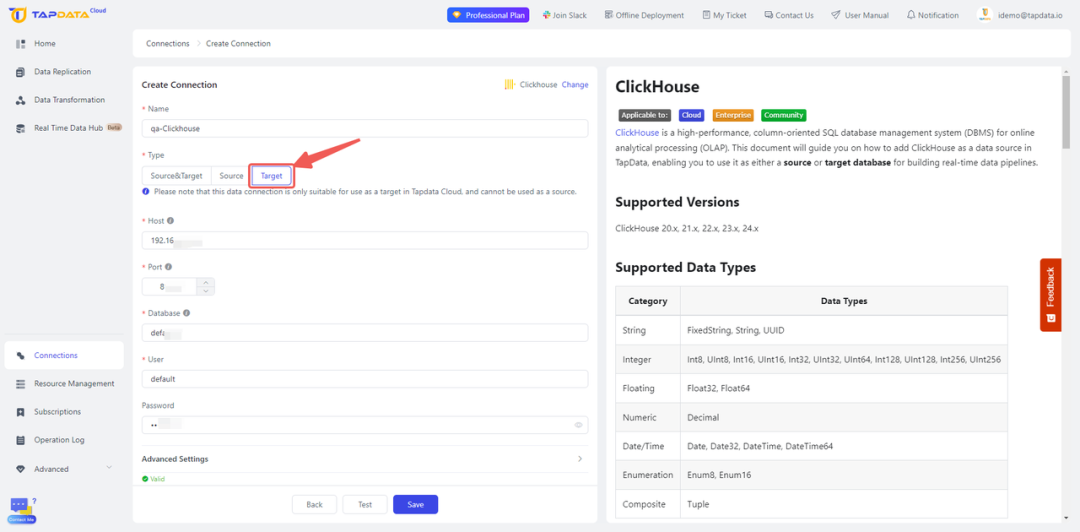Click the Contact Us icon

[768, 15]
